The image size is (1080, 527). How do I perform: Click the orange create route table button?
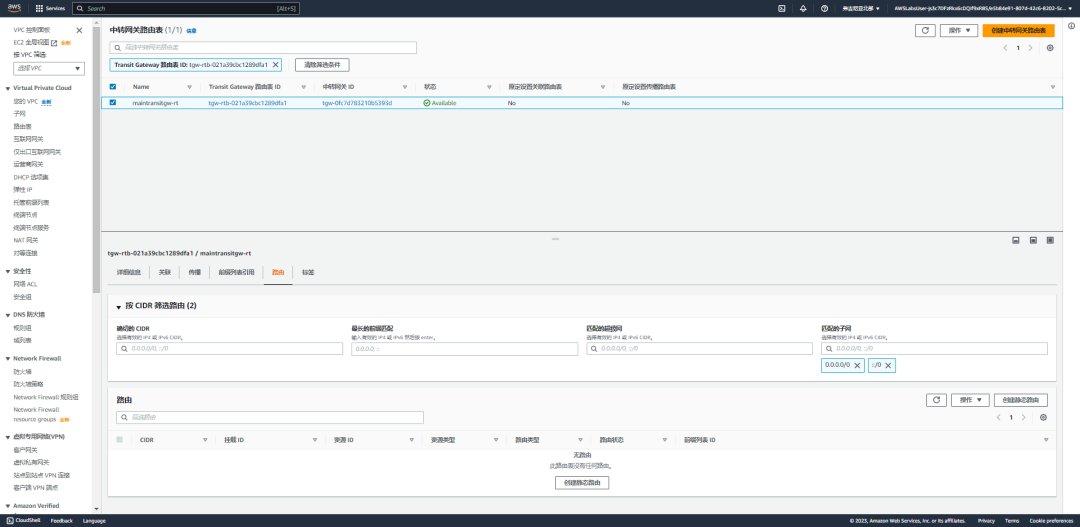coord(1019,30)
